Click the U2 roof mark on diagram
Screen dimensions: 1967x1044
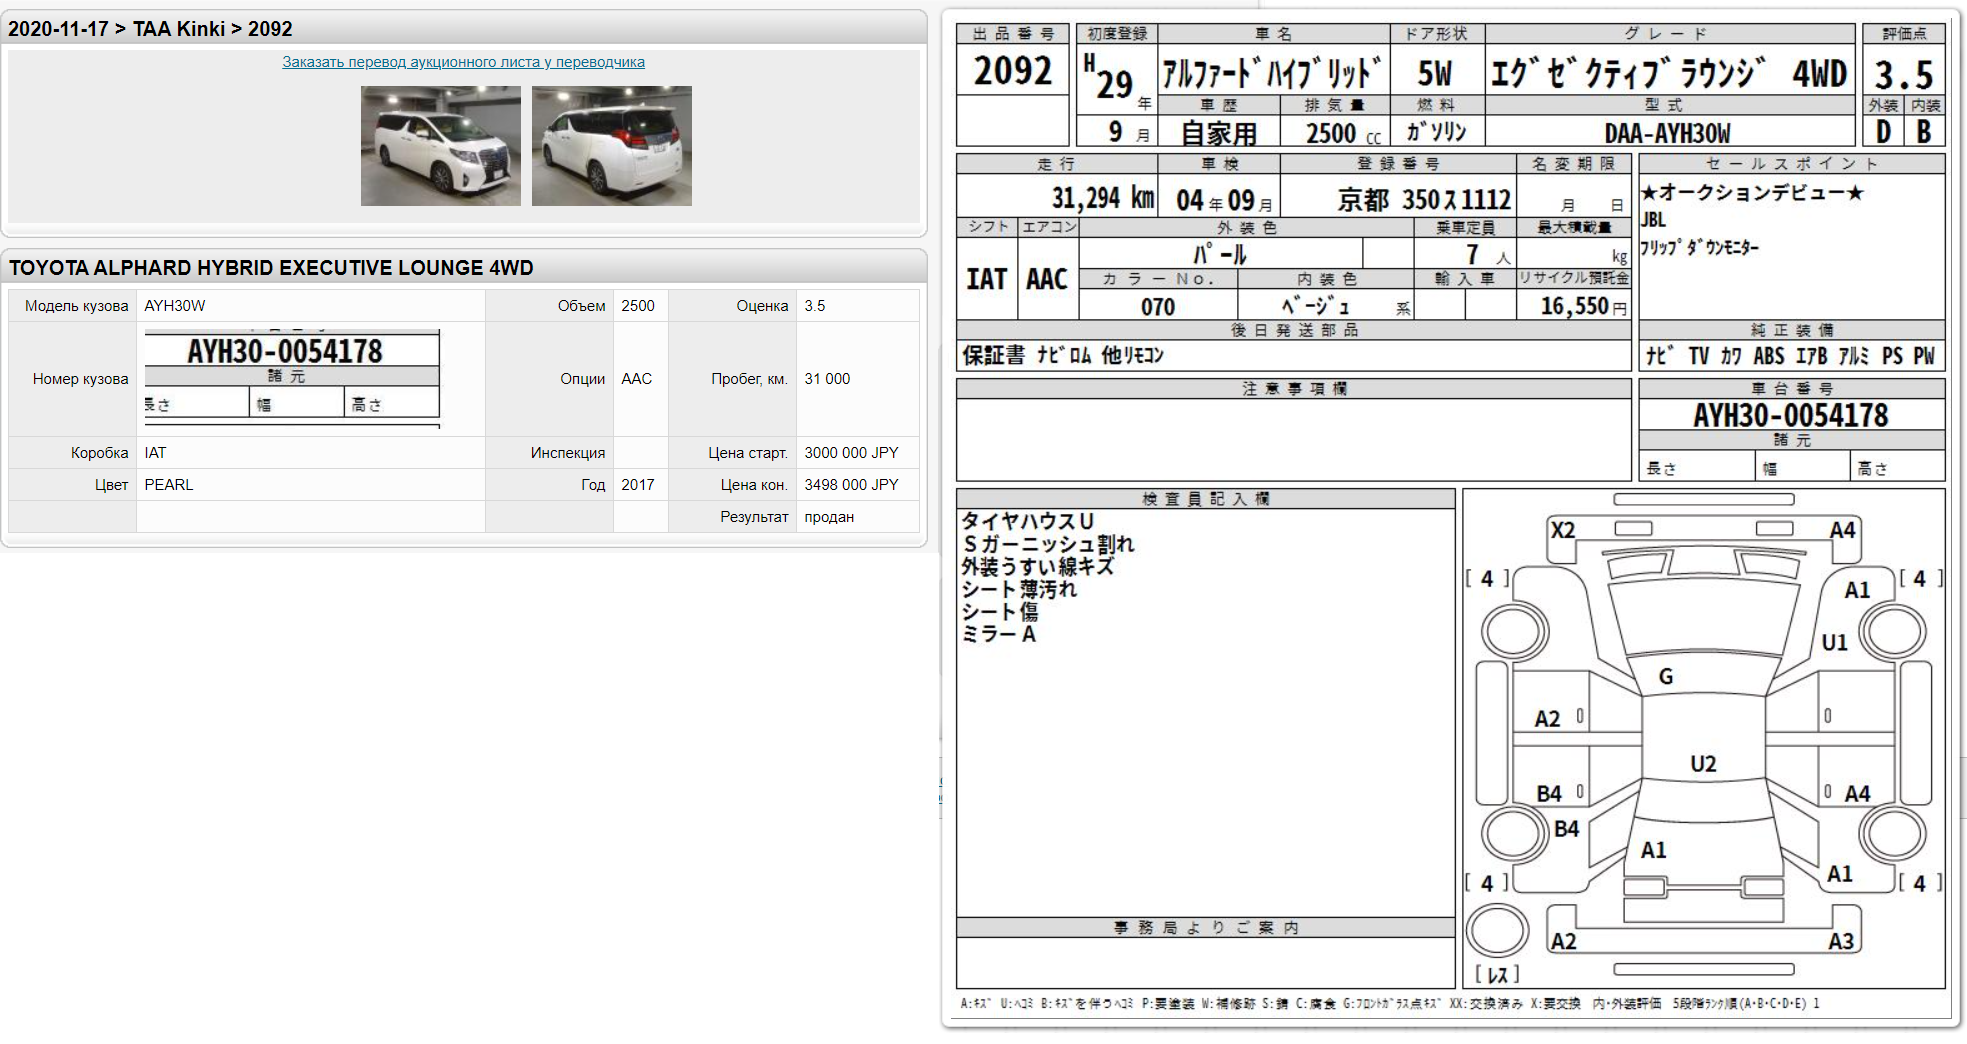coord(1703,764)
